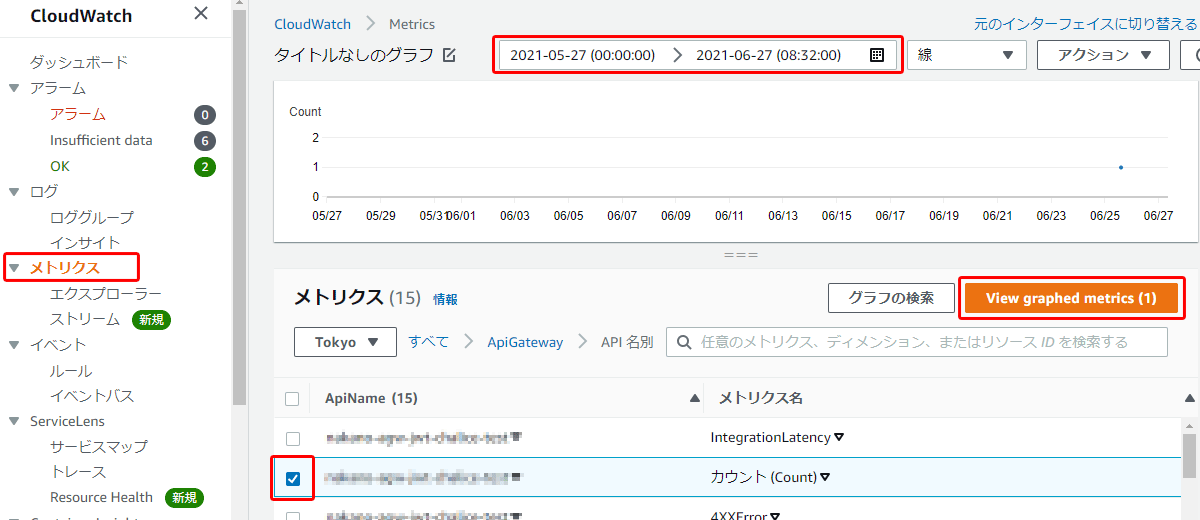Image resolution: width=1200 pixels, height=520 pixels.
Task: Open Resource Health in sidebar
Action: coord(101,497)
